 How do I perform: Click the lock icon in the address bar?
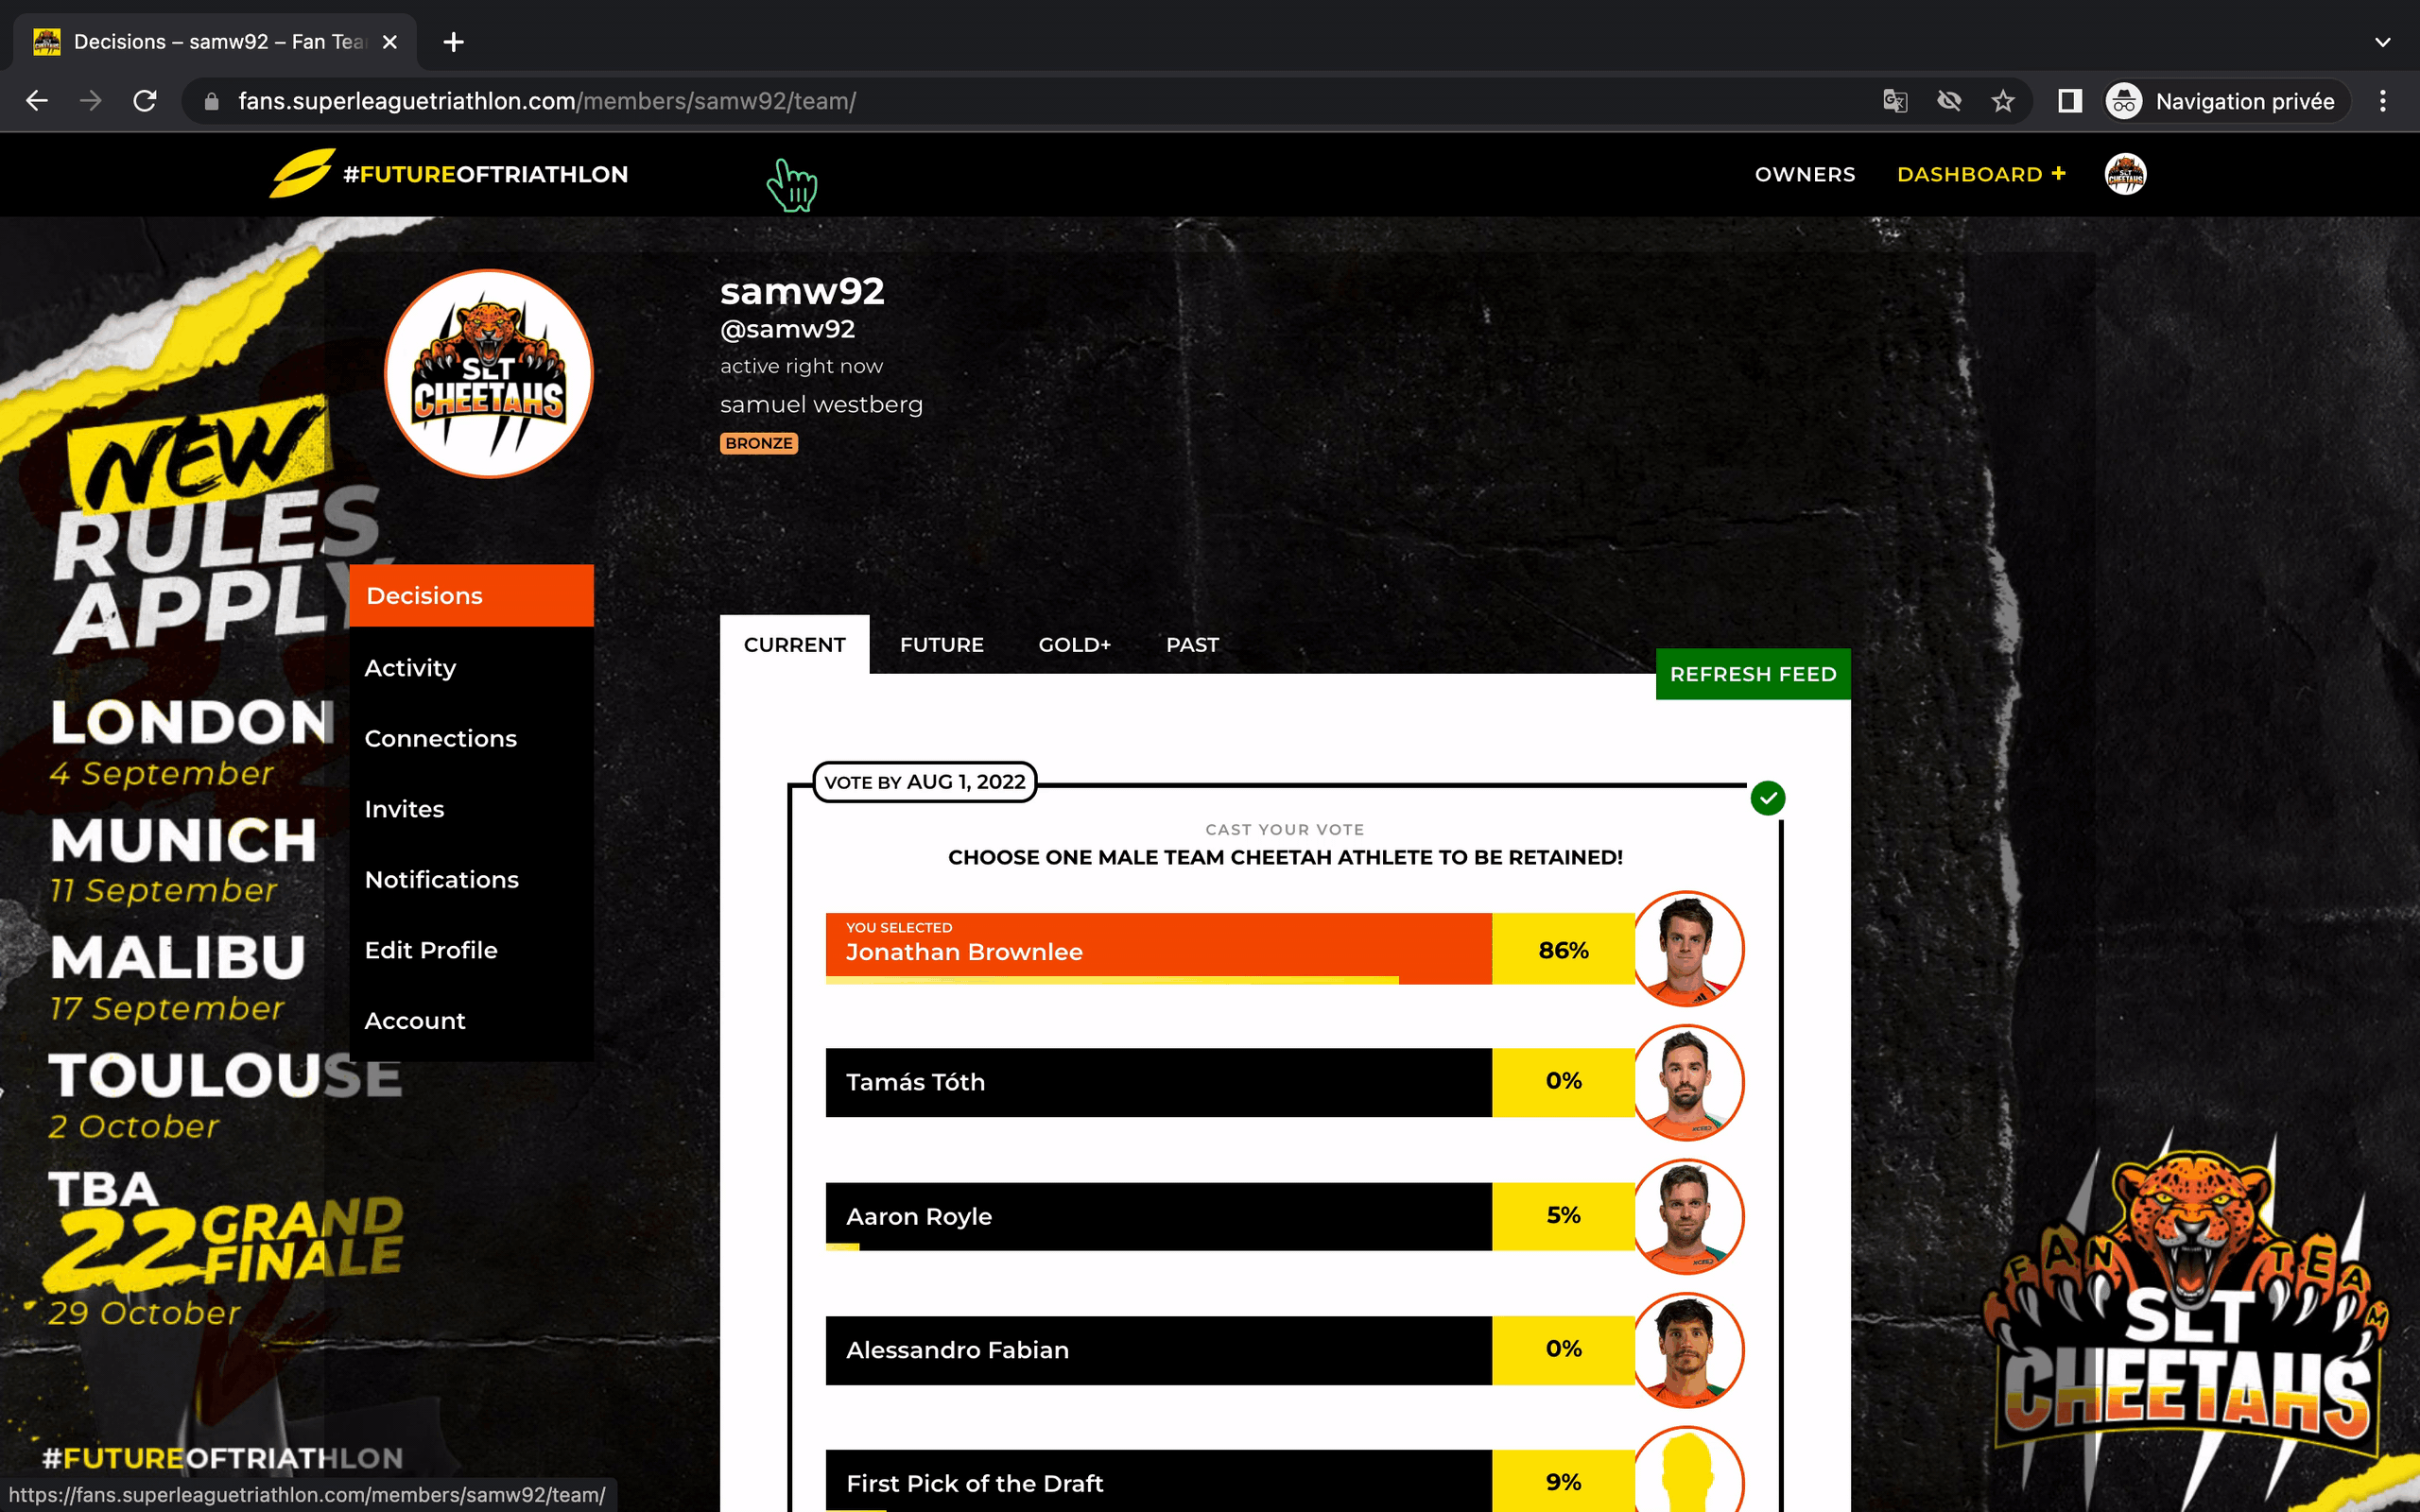point(211,101)
